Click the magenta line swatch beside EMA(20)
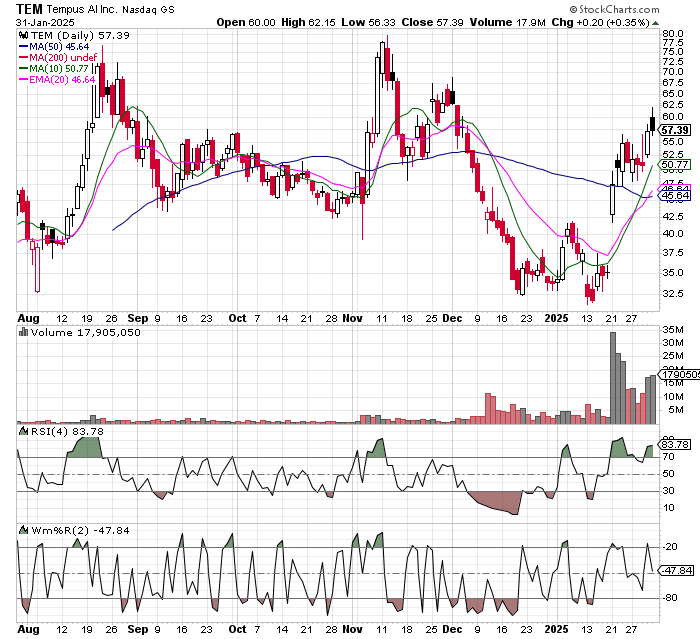700x639 pixels. tap(23, 80)
